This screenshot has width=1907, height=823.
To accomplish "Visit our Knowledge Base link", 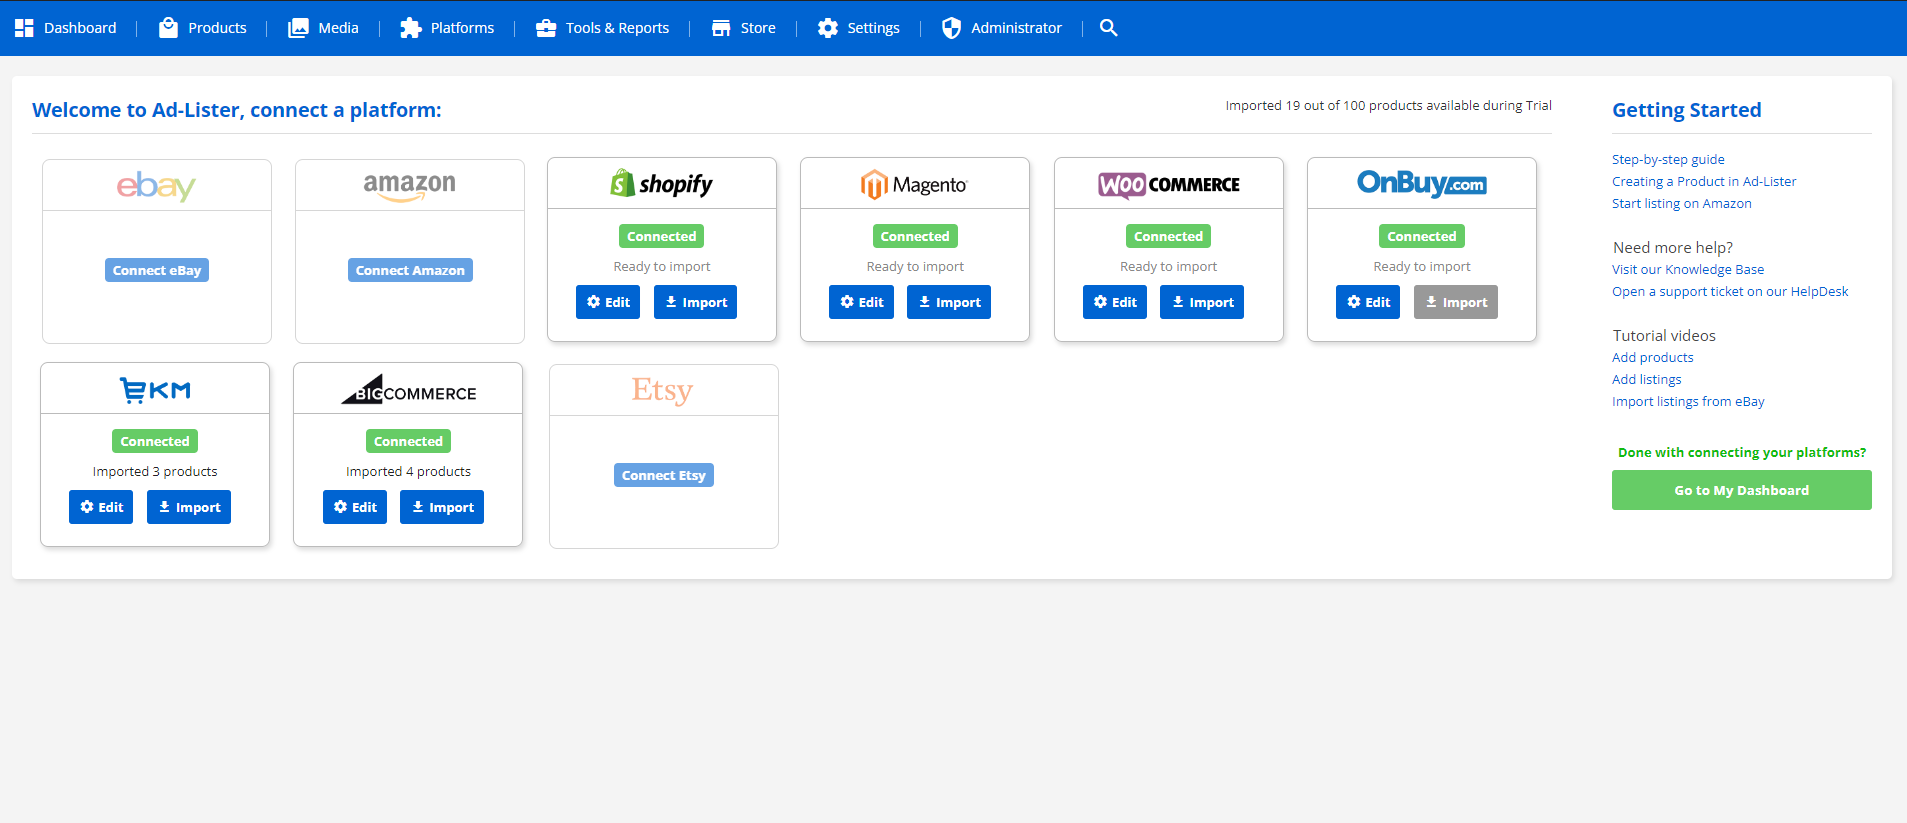I will (1688, 269).
